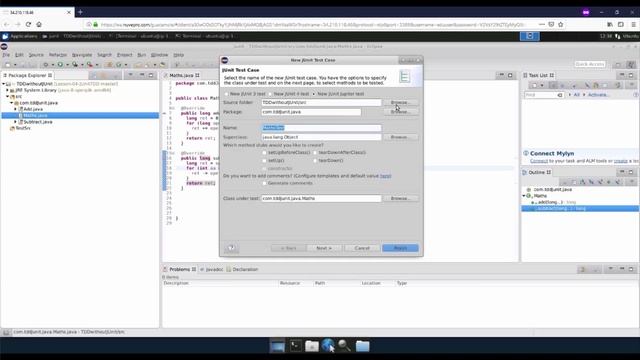This screenshot has height=360, width=640.
Task: Open the Edit menu in Eclipse
Action: [19, 55]
